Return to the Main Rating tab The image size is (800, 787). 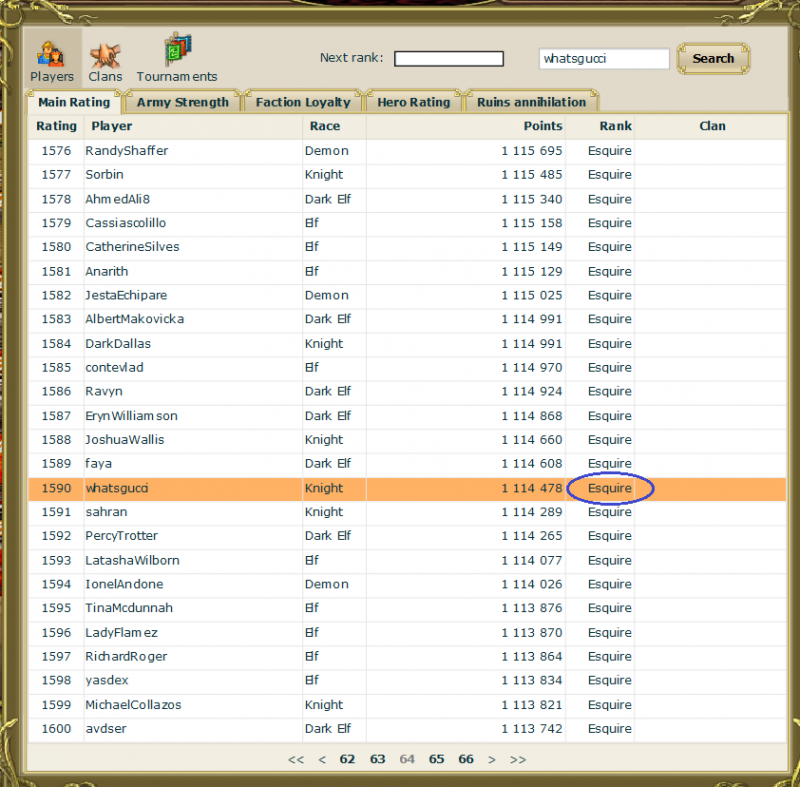pos(71,101)
